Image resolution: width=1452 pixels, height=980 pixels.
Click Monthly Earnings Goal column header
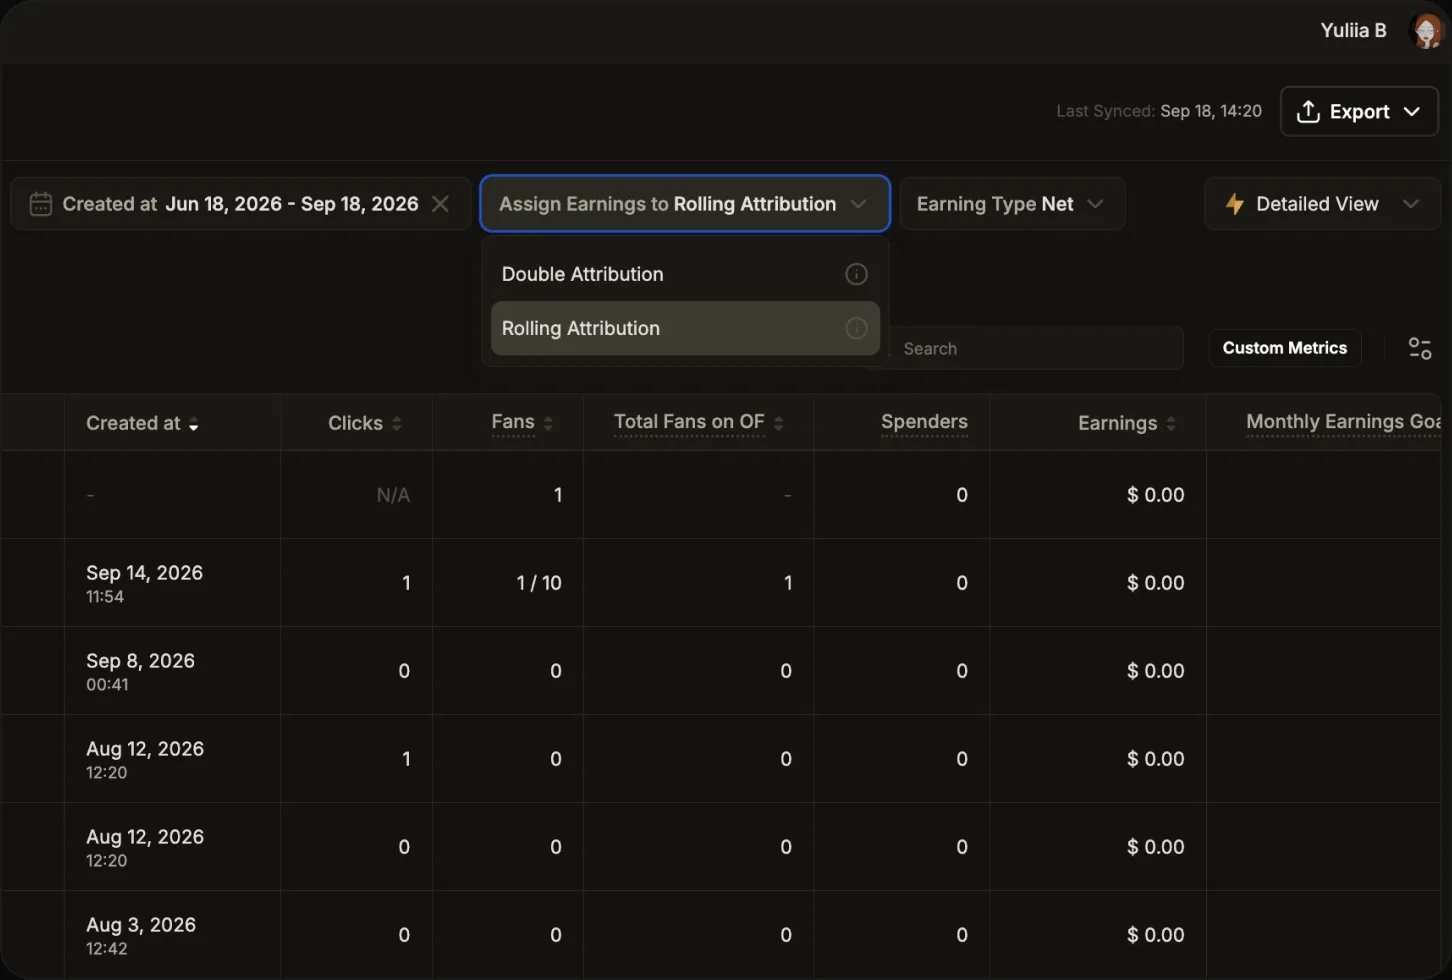click(x=1343, y=422)
